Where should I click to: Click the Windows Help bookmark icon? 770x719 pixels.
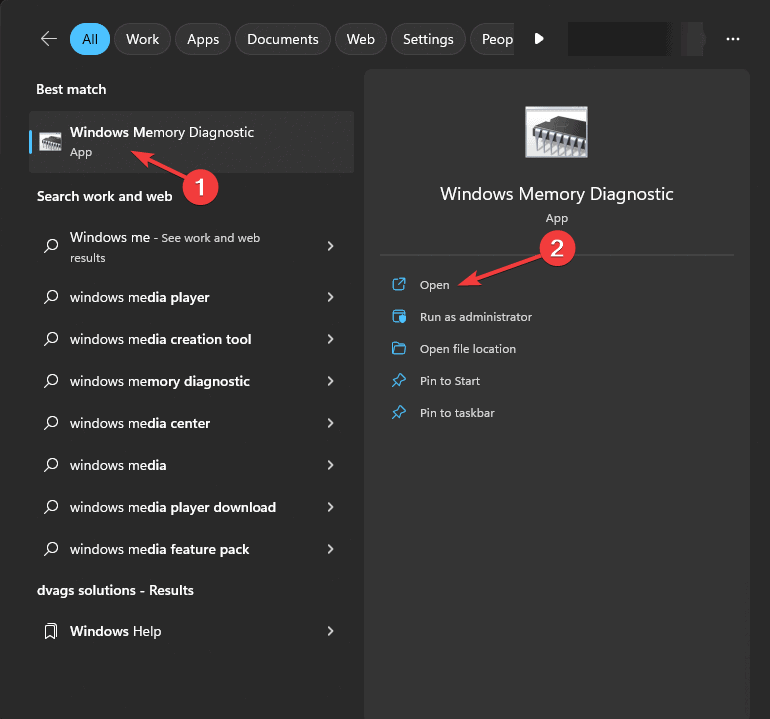pos(51,632)
